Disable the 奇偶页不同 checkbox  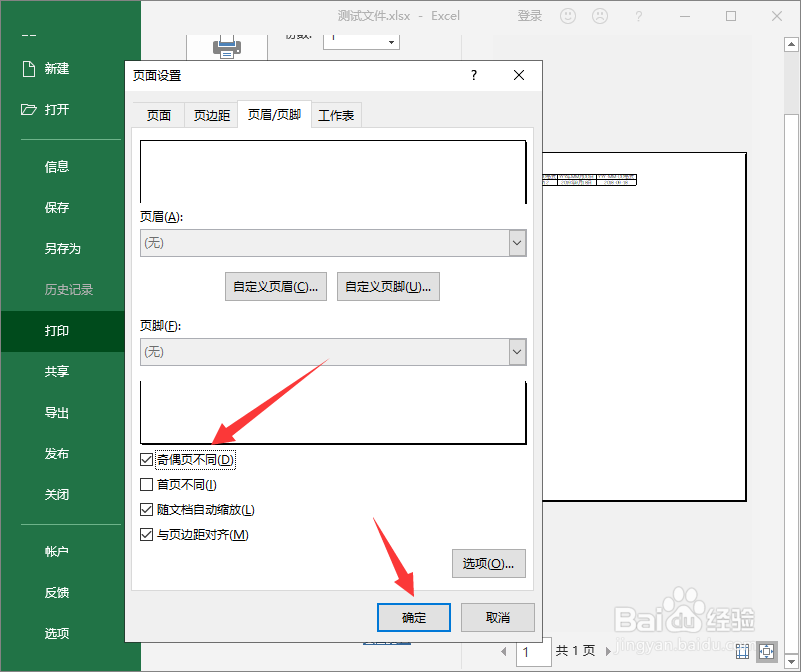point(146,459)
